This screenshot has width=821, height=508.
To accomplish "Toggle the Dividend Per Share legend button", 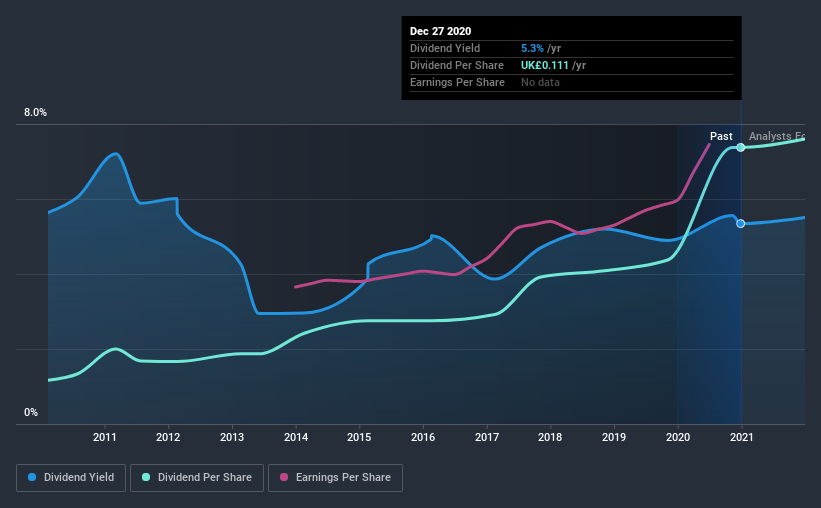I will (x=199, y=478).
